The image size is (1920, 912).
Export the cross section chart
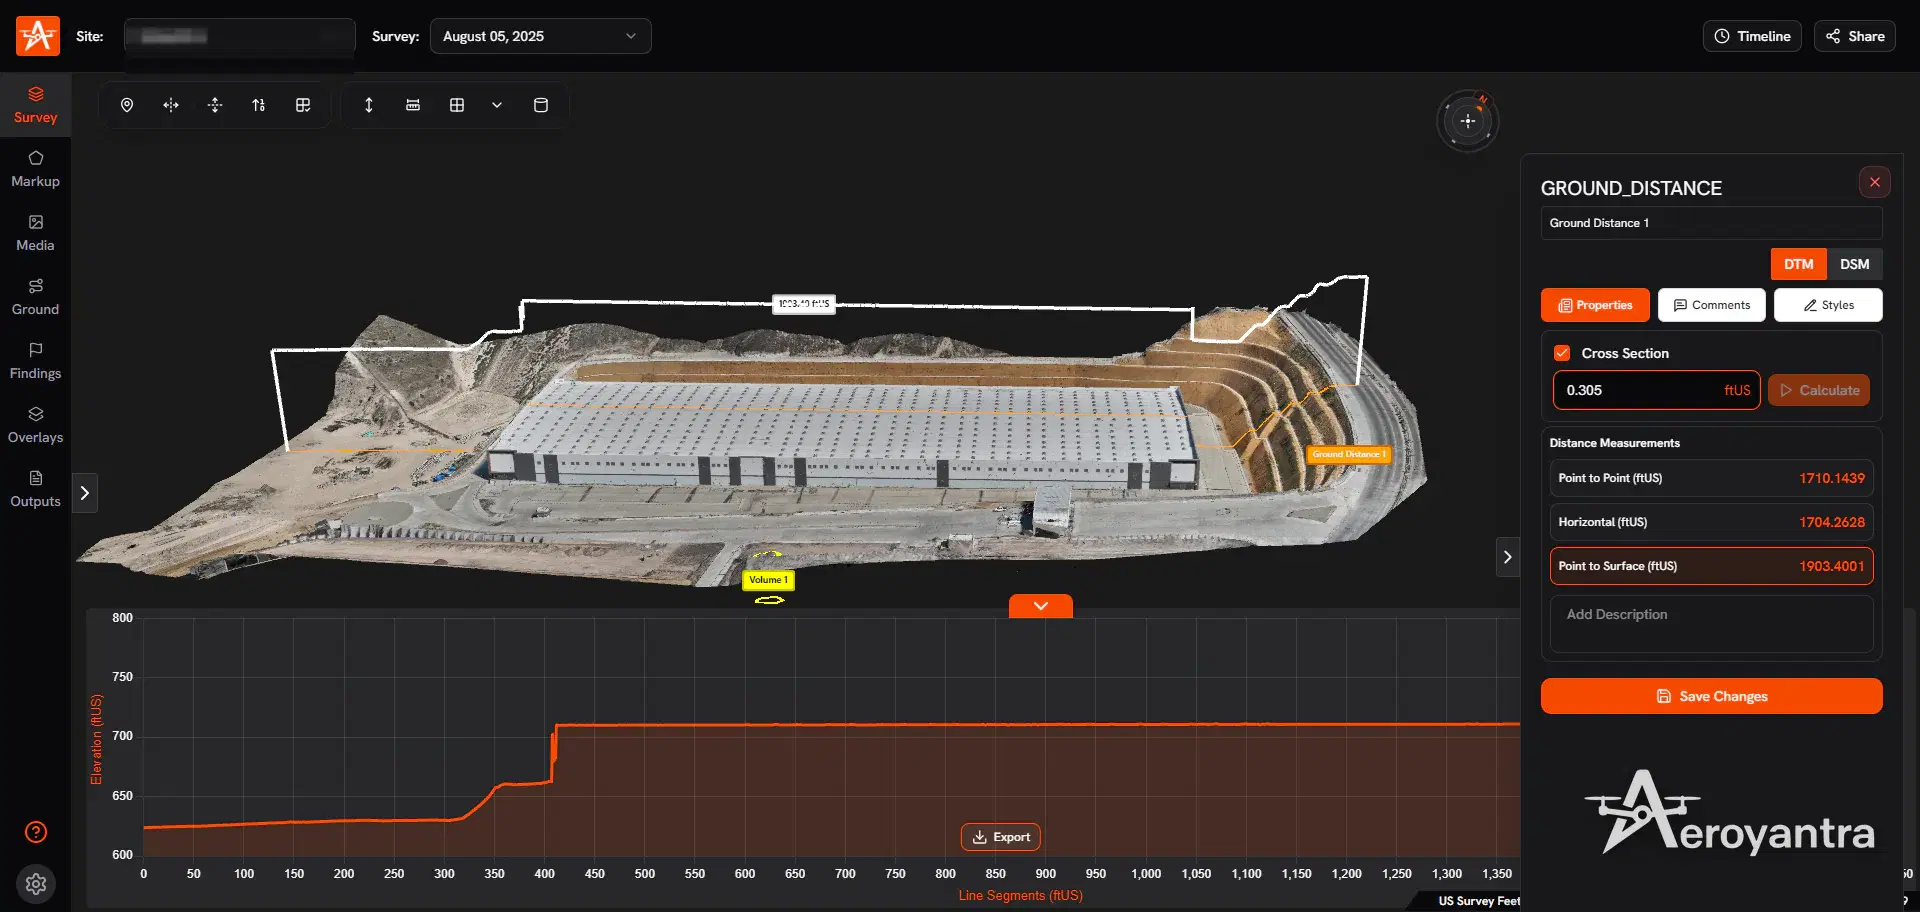(x=1001, y=837)
